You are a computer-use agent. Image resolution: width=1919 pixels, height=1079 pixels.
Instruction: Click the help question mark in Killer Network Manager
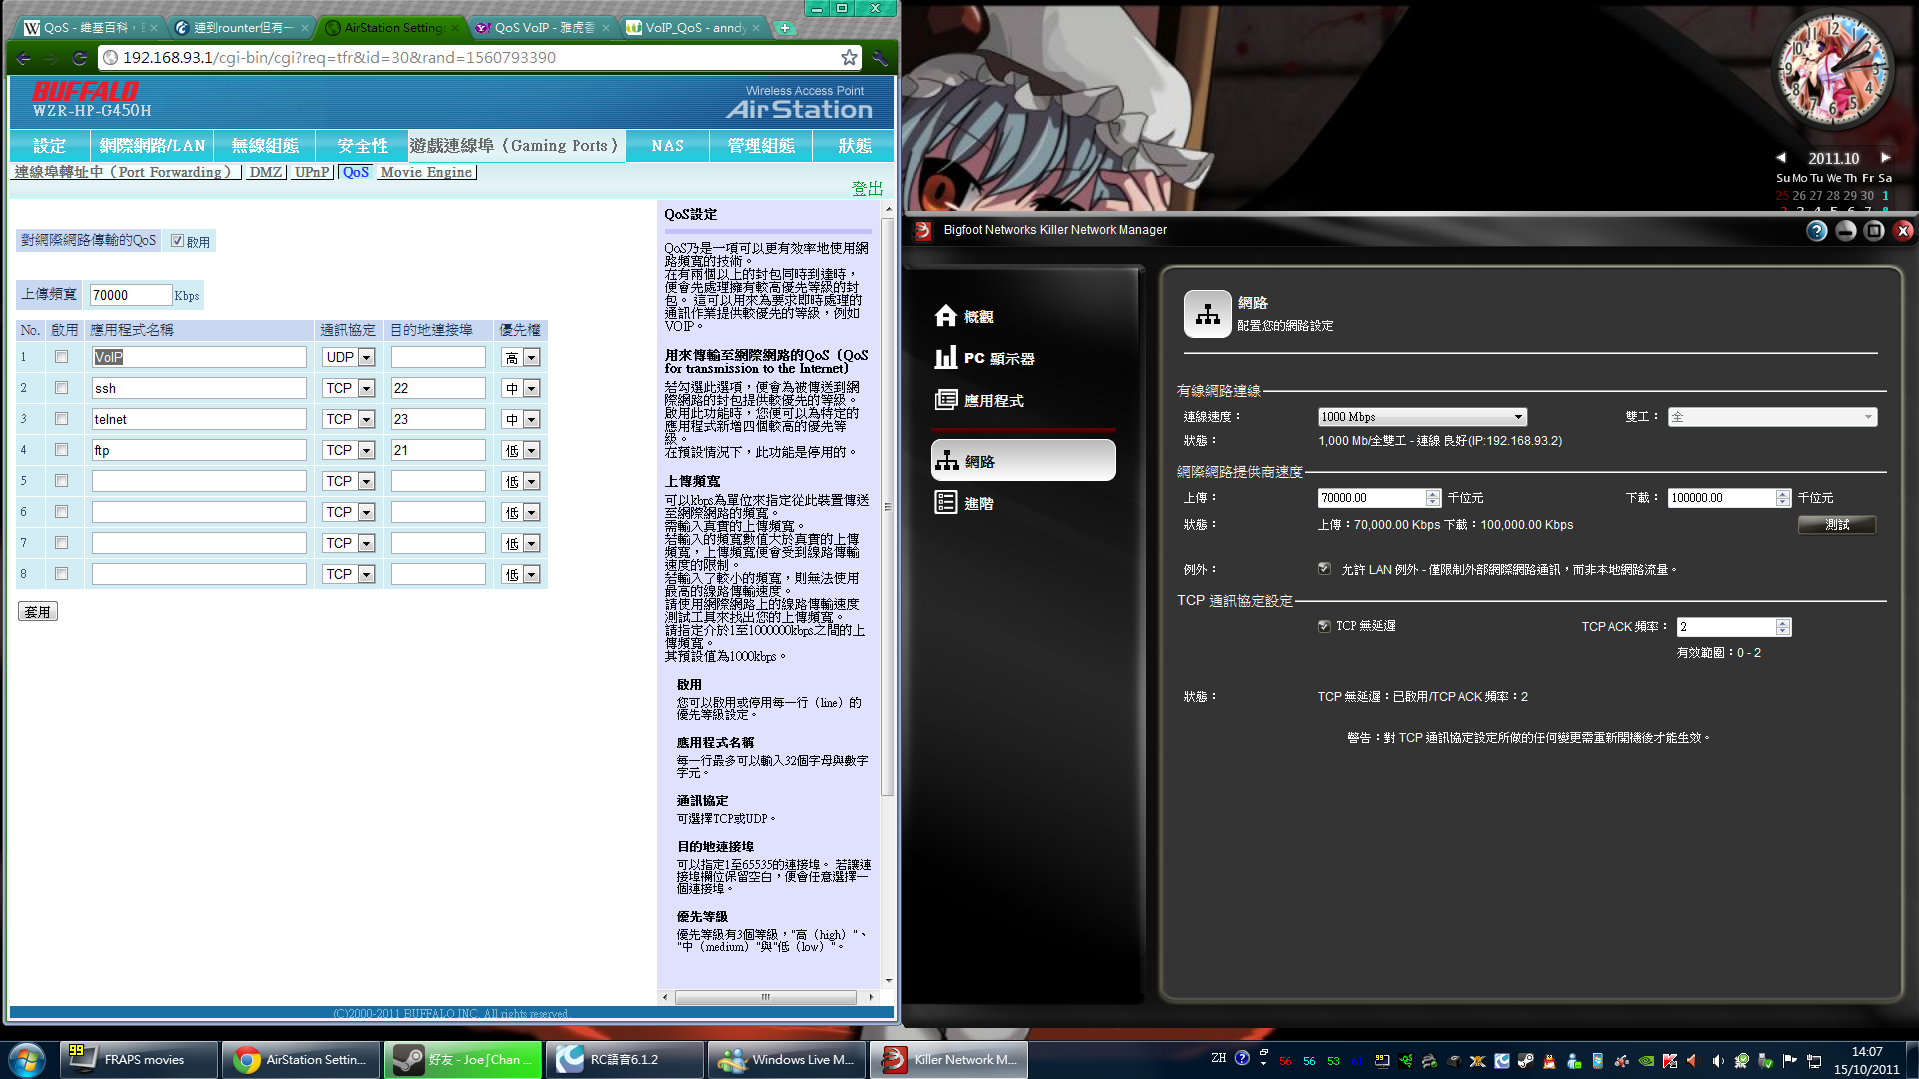pos(1817,231)
